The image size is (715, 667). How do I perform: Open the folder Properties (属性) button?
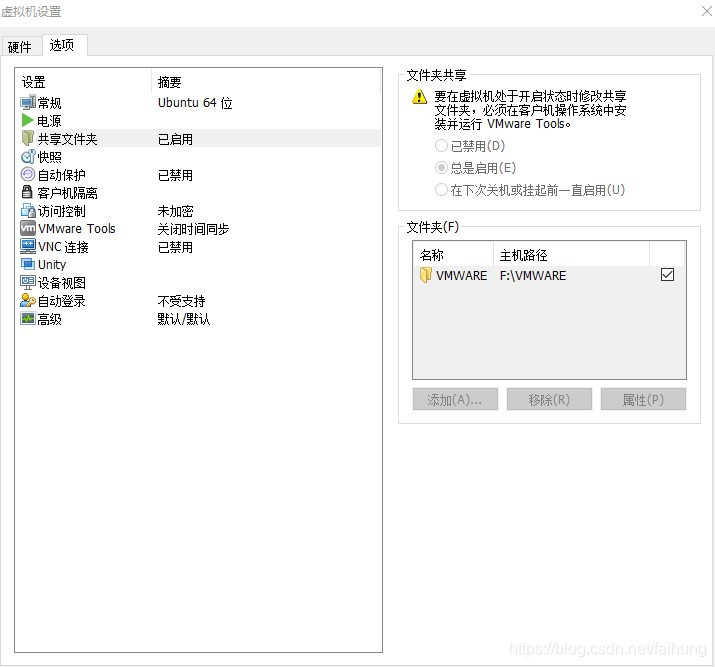[x=643, y=399]
